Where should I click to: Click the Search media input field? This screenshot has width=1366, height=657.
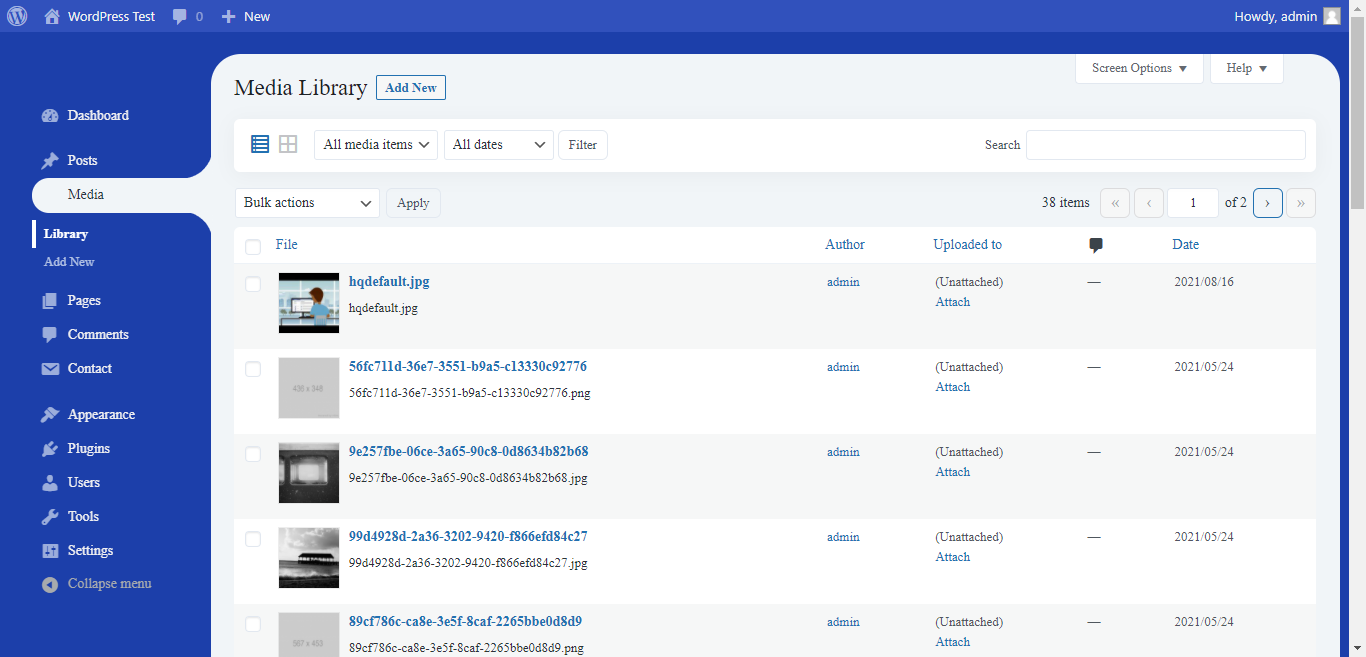(1166, 145)
